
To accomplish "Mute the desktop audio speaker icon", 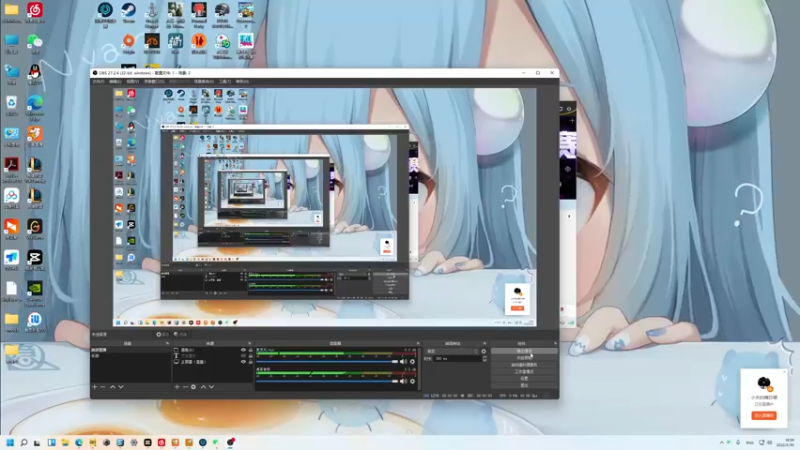I will click(x=403, y=381).
